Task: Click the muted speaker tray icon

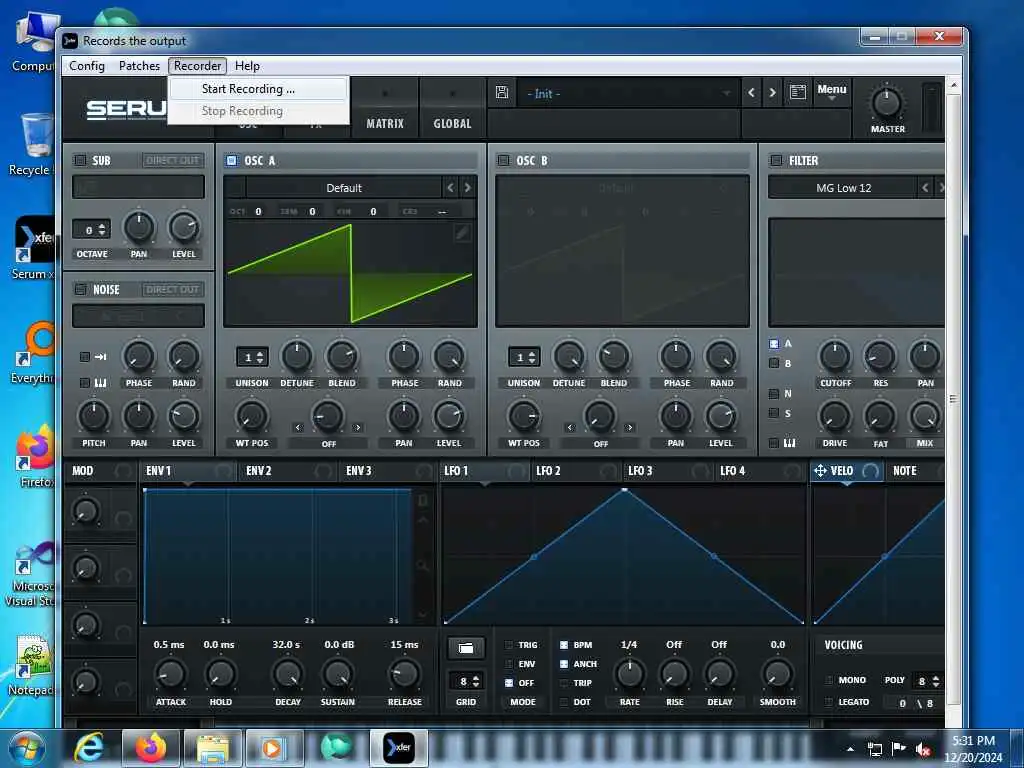Action: click(923, 750)
